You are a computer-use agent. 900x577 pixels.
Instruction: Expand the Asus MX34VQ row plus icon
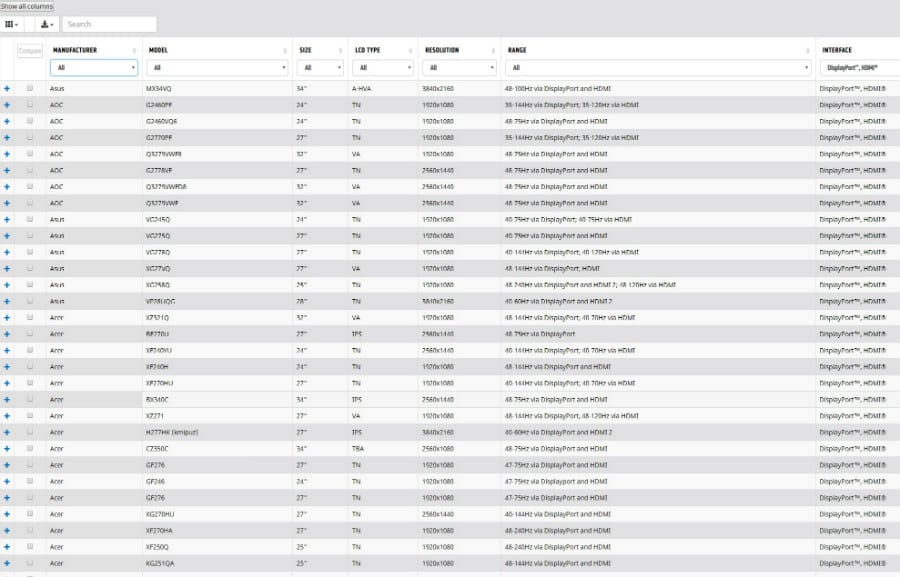point(7,88)
